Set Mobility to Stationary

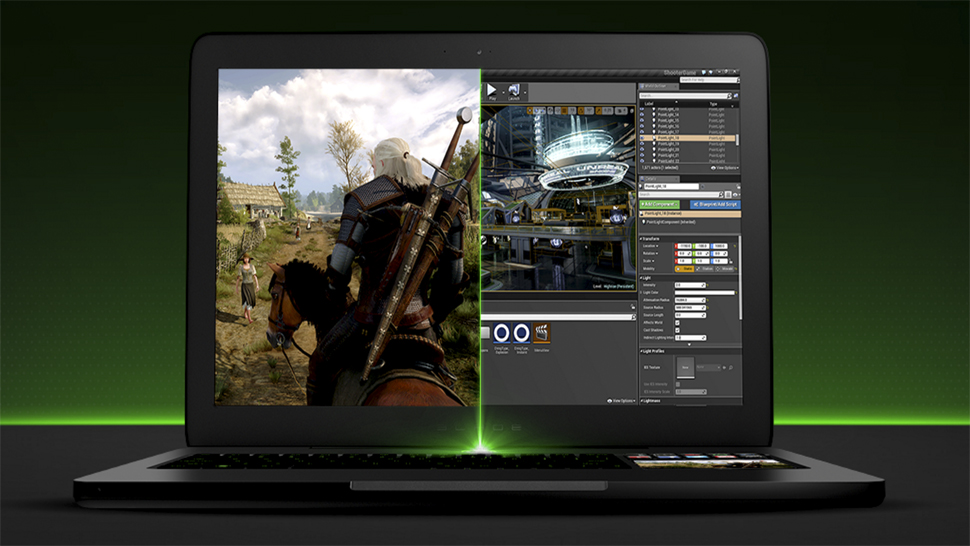[705, 269]
